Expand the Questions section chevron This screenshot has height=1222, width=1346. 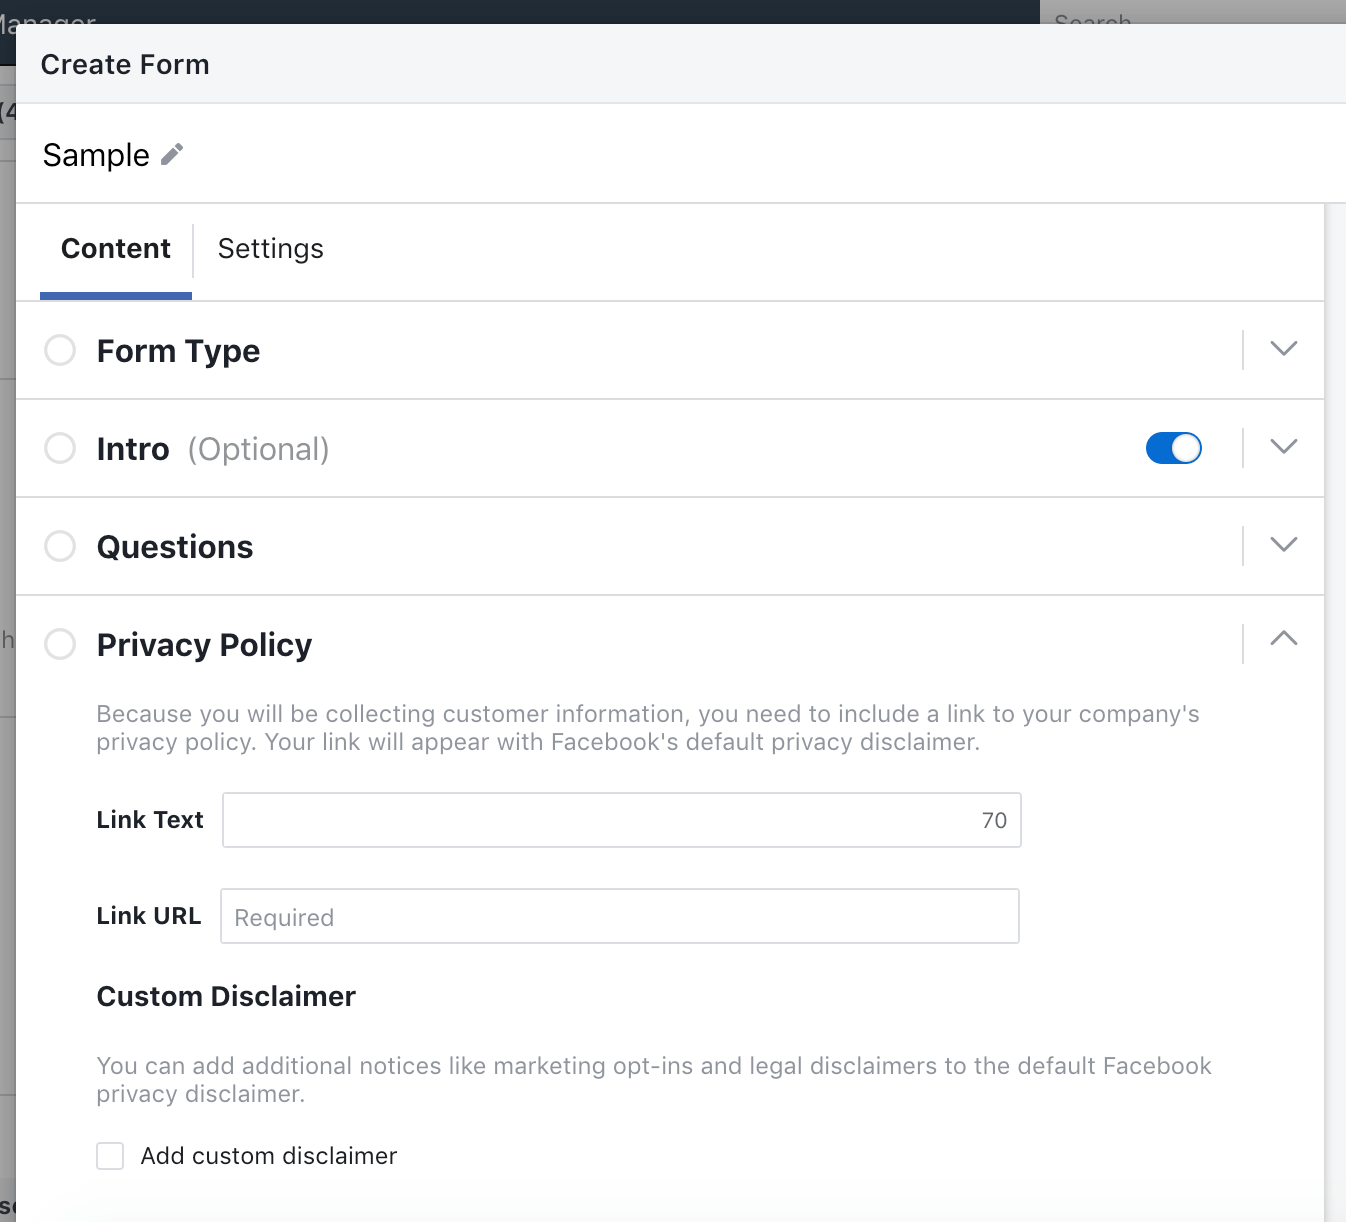tap(1283, 545)
